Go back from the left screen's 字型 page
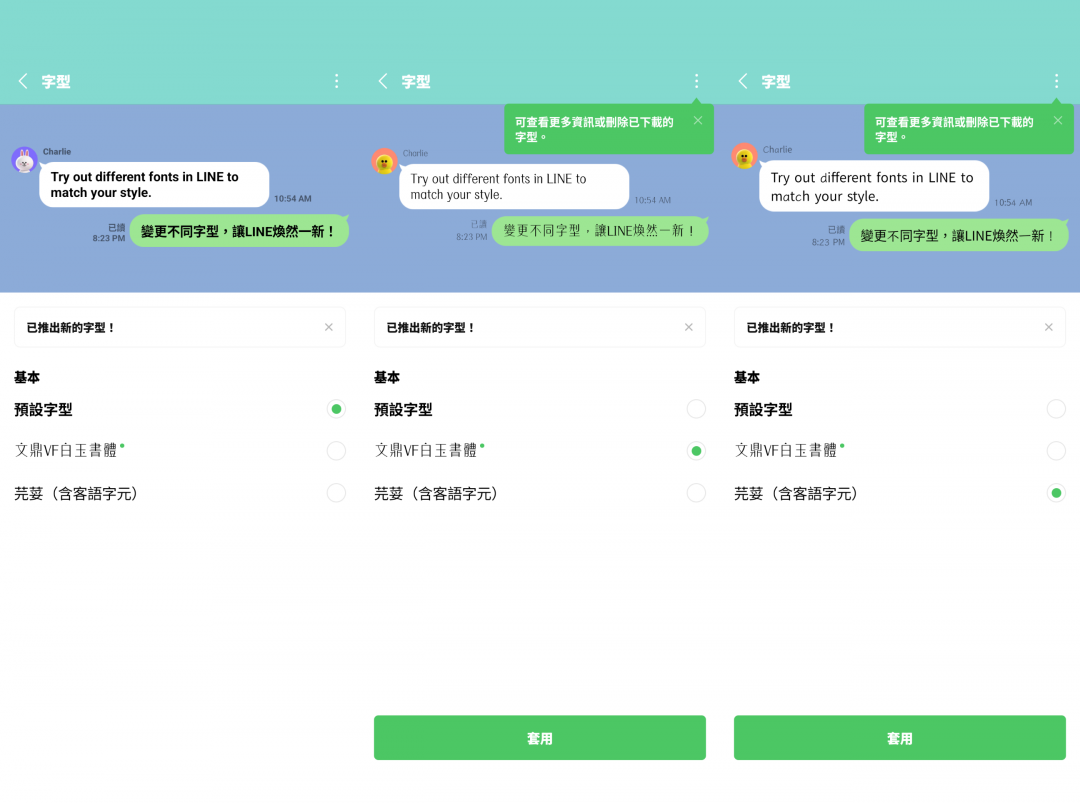 pos(23,81)
